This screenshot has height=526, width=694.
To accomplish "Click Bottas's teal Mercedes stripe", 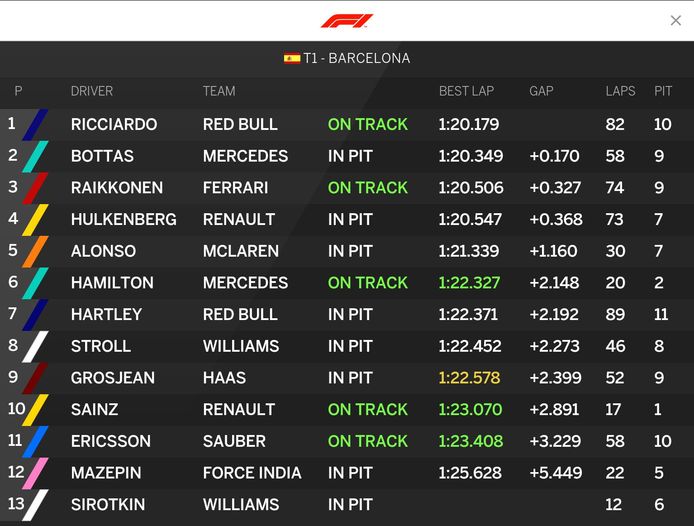I will [35, 157].
